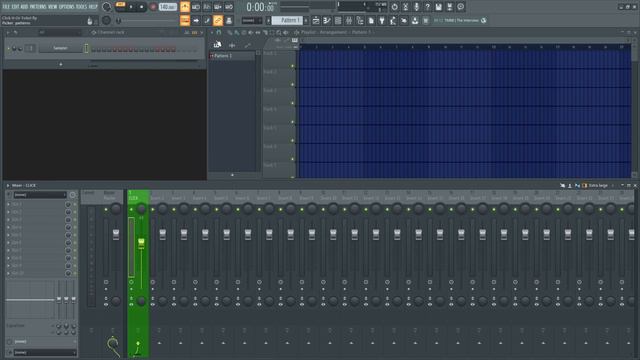Arm the red record button

click(153, 7)
